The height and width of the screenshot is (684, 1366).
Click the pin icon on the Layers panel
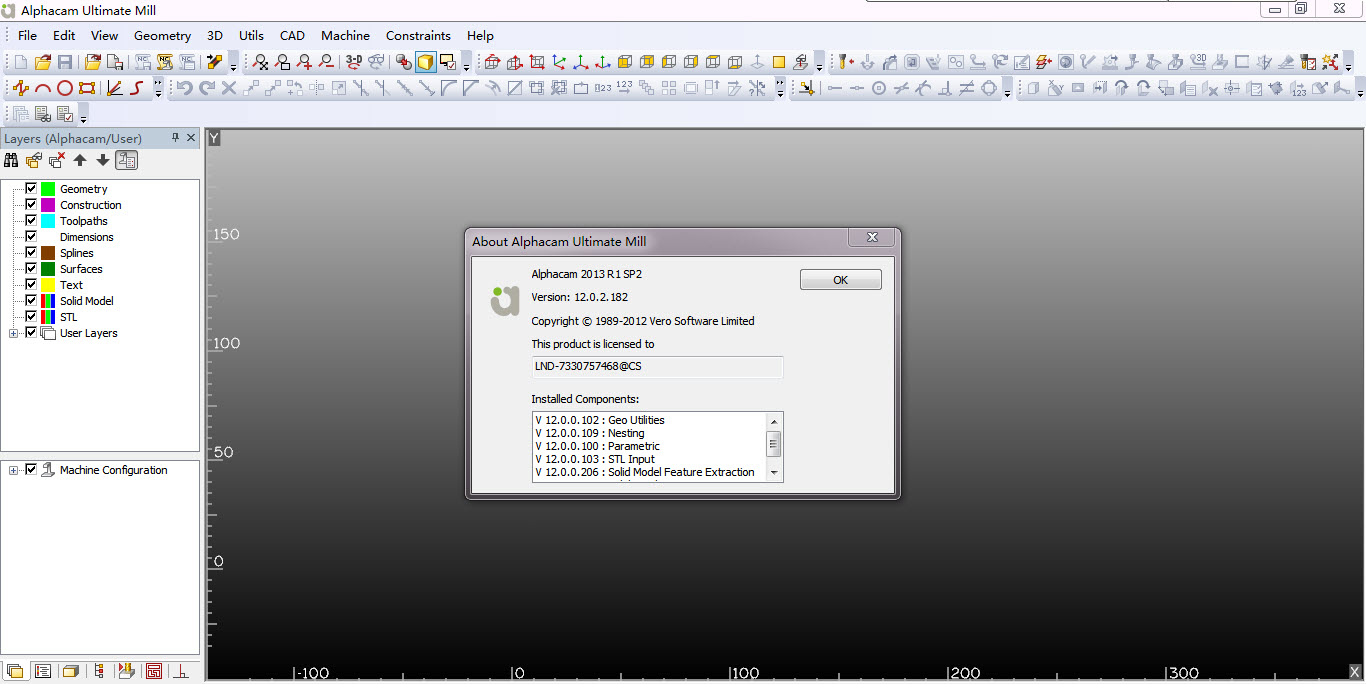pyautogui.click(x=176, y=138)
